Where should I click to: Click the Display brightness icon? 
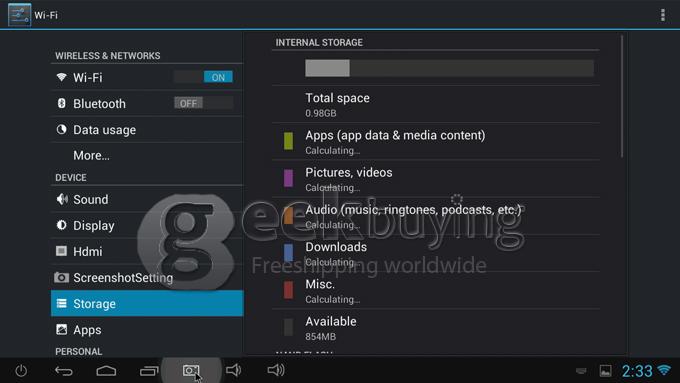62,225
